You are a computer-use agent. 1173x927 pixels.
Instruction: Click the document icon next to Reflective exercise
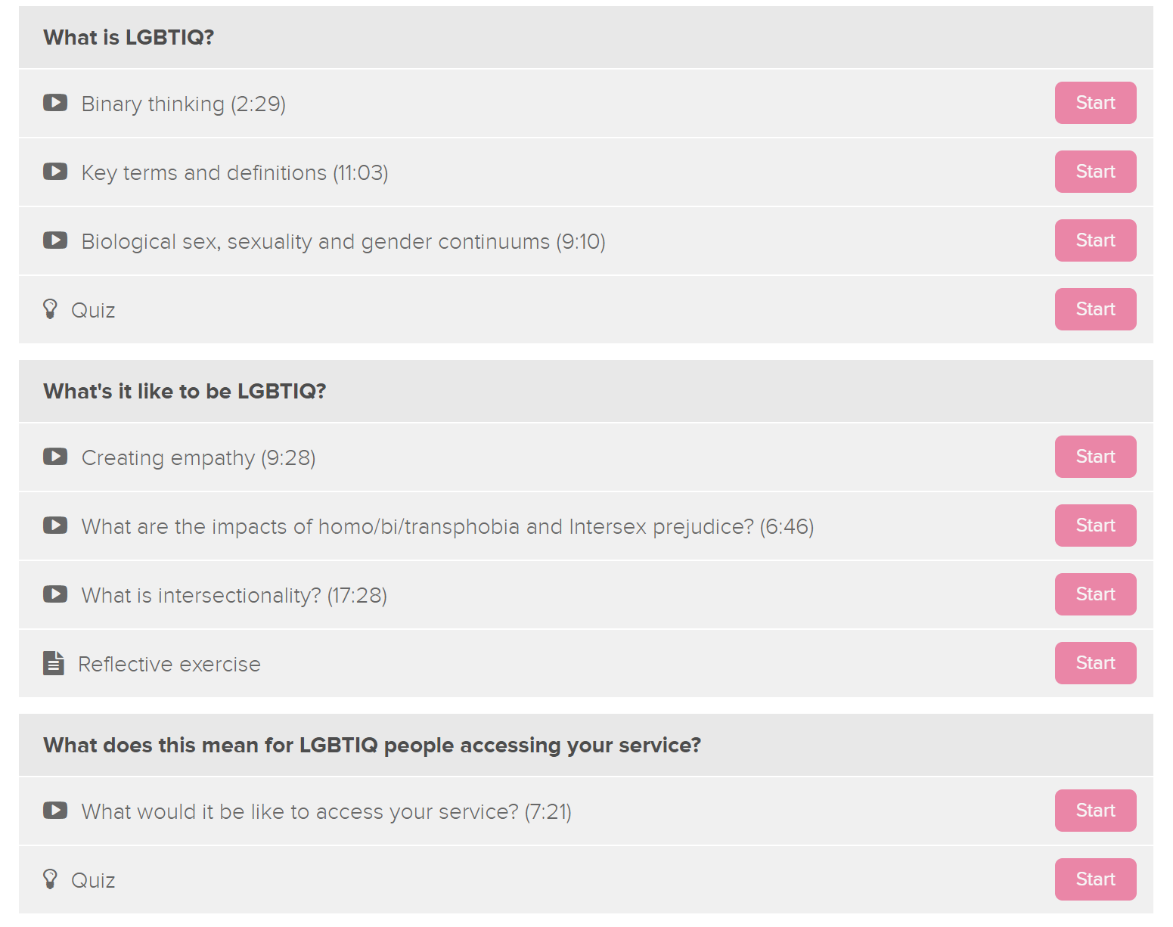tap(53, 663)
